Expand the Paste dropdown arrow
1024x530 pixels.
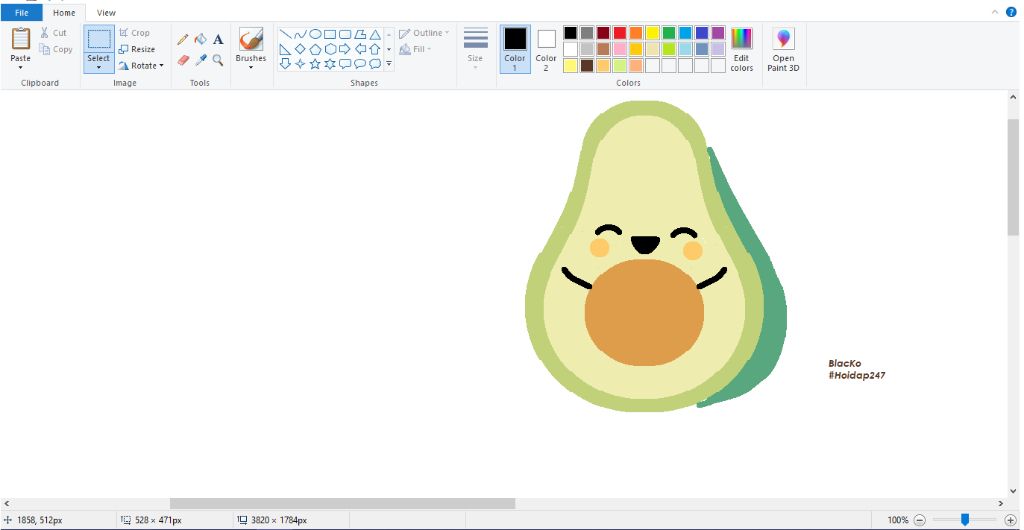[x=21, y=67]
